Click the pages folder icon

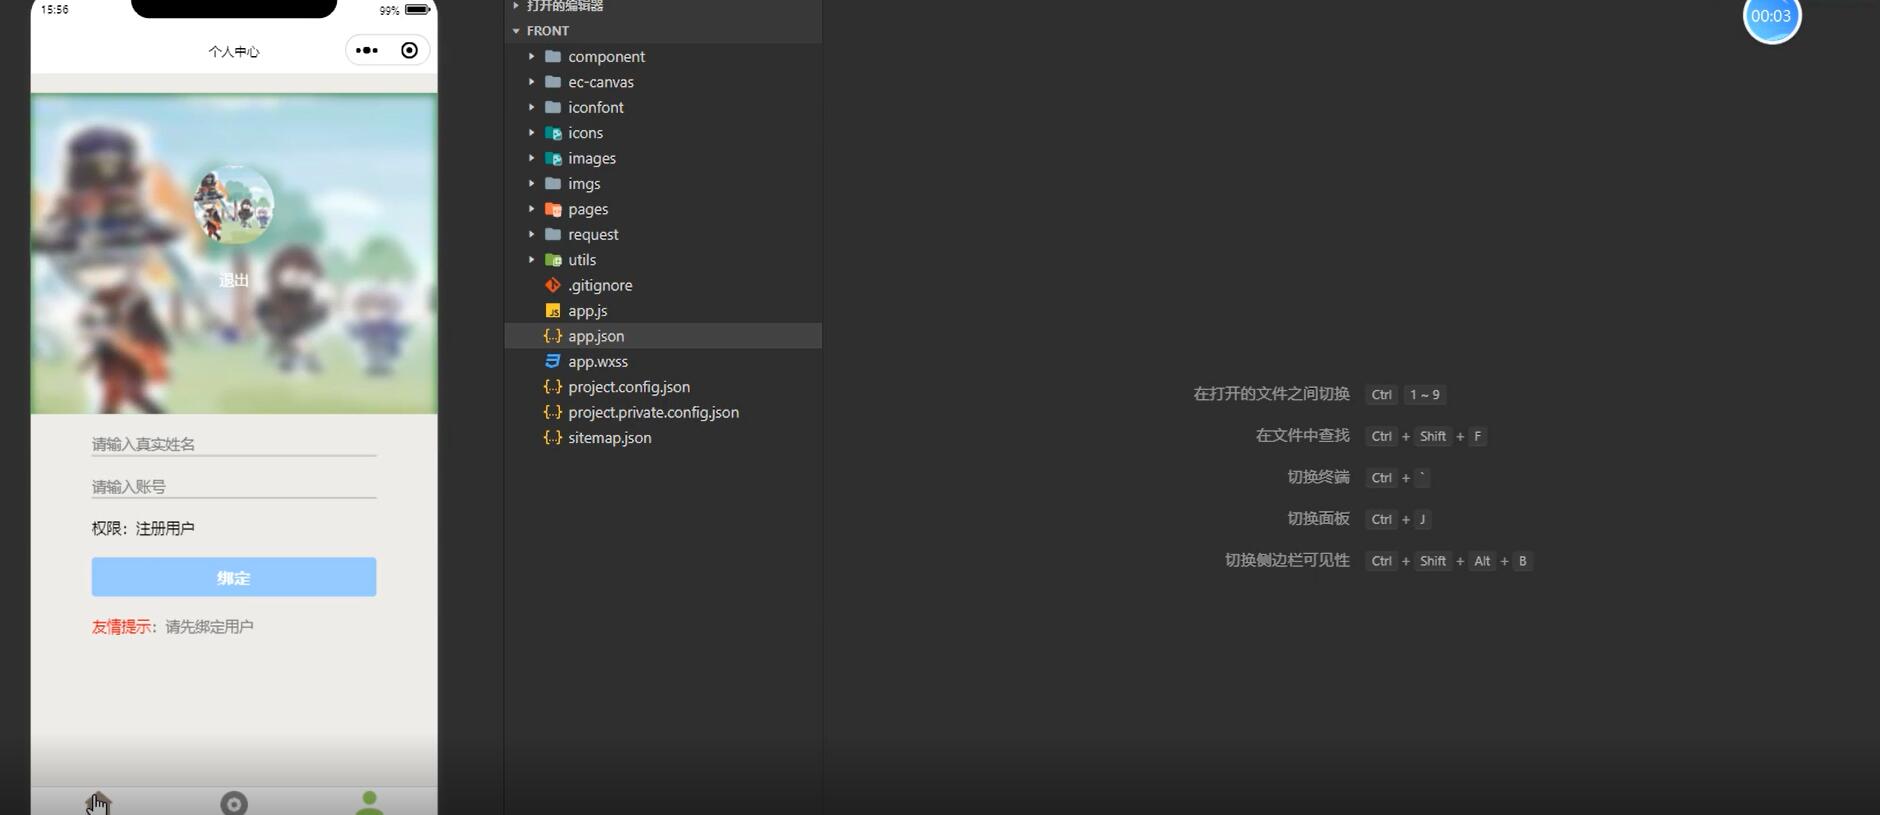552,209
